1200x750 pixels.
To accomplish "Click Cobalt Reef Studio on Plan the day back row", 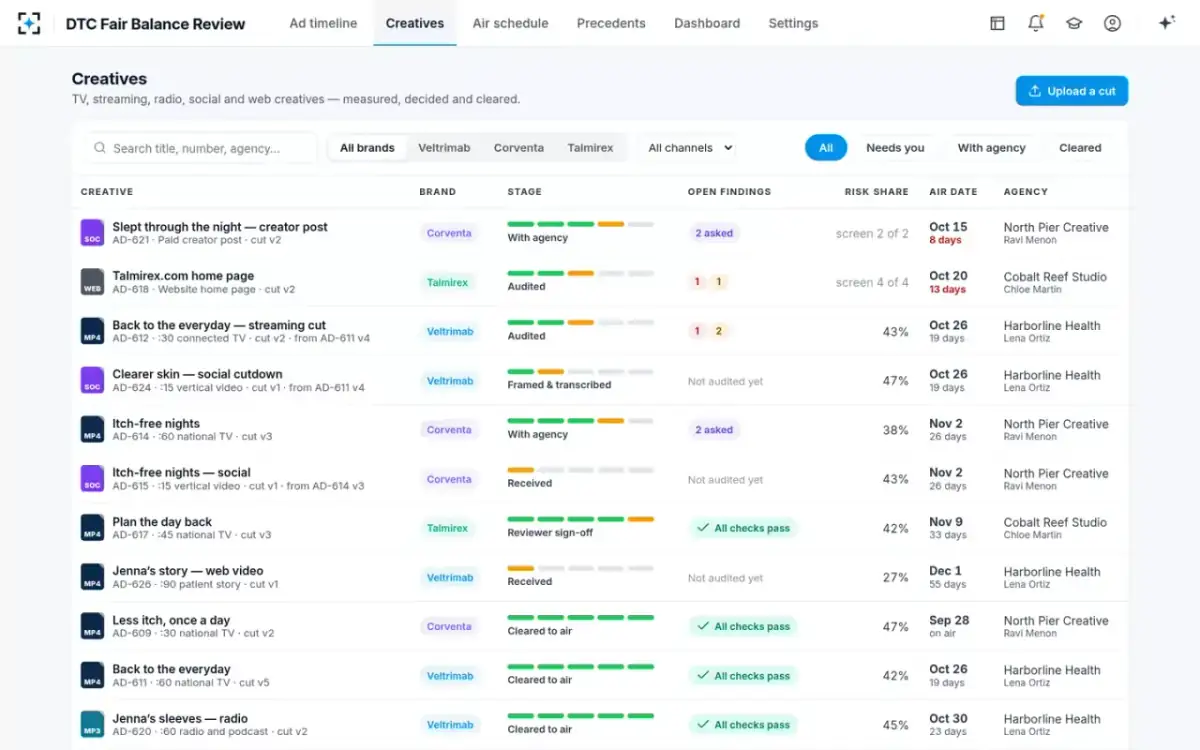I will click(x=1055, y=522).
